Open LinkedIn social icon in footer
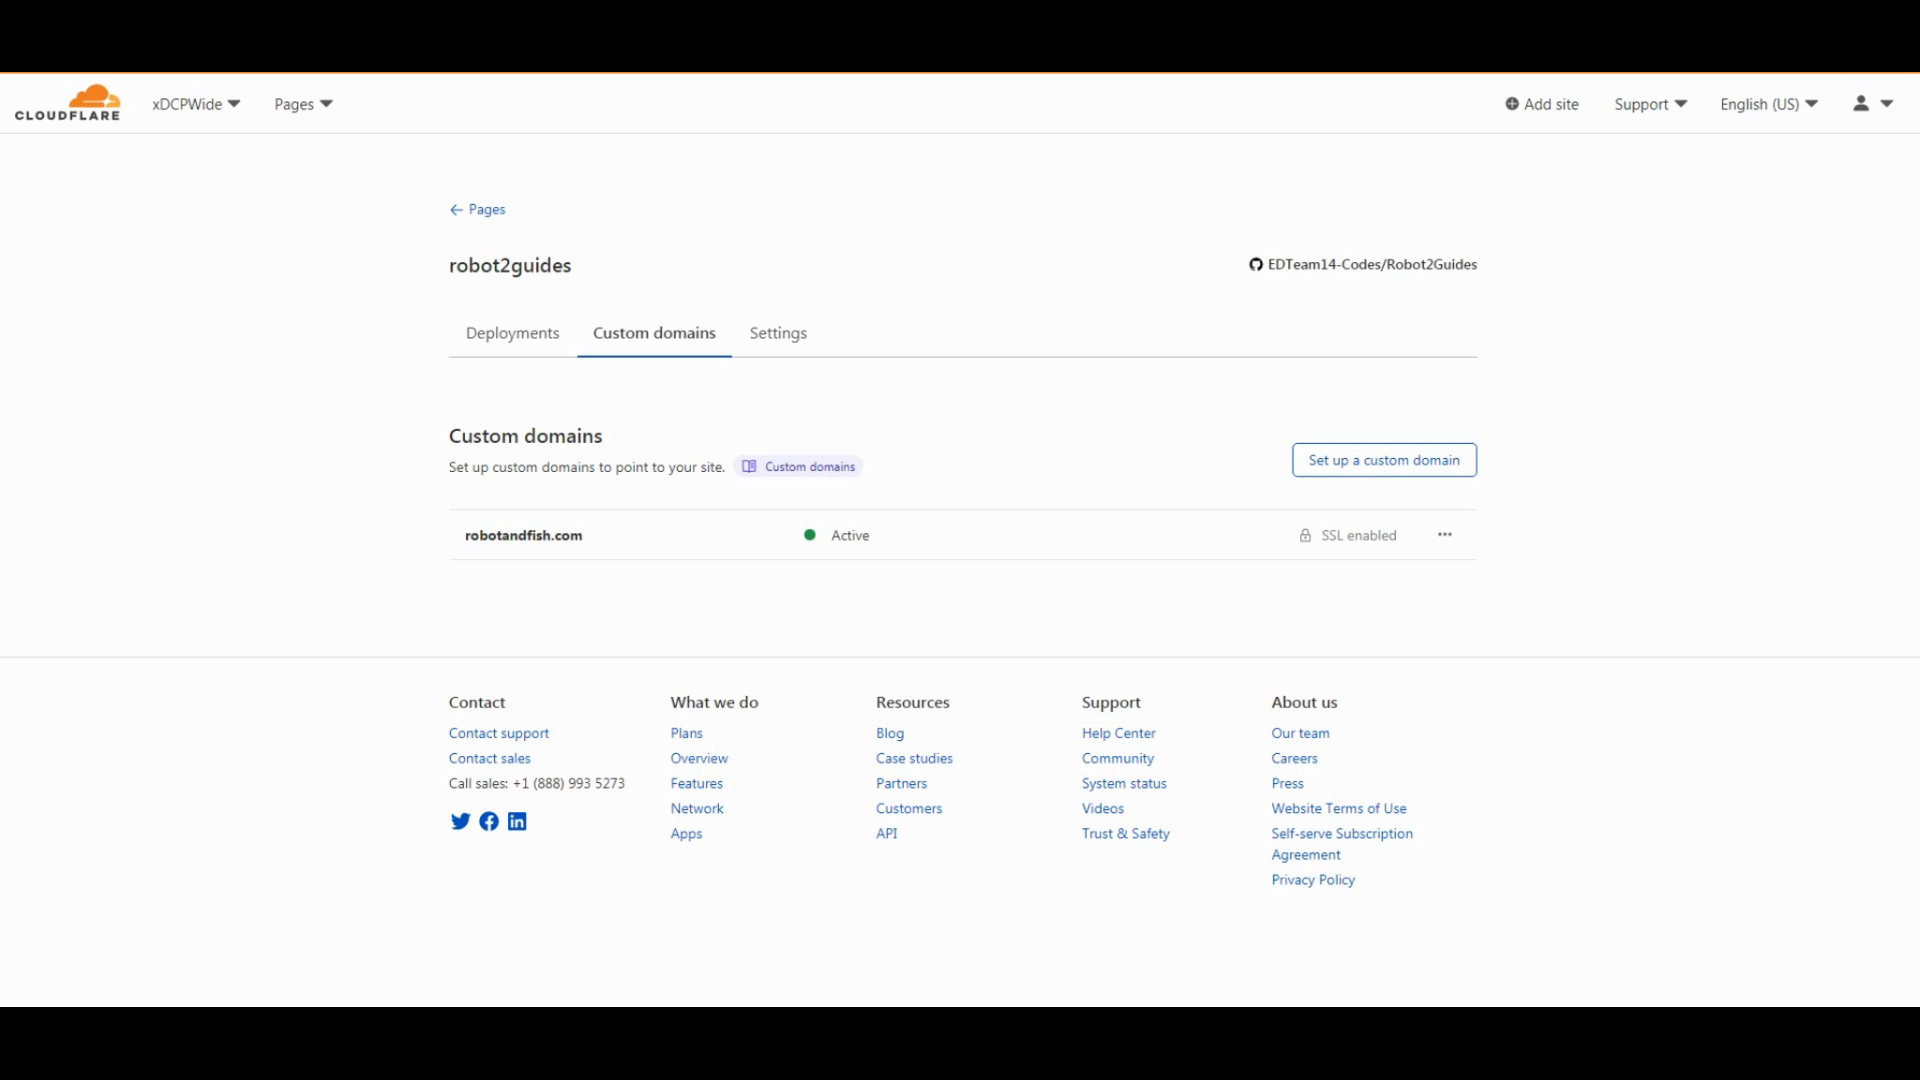Screen dimensions: 1920x1080 click(517, 821)
